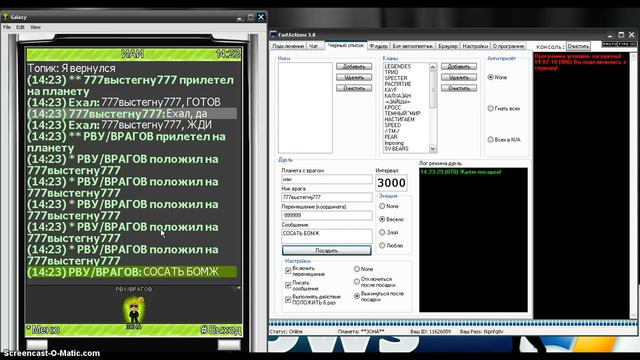Click Удалить button in the Ники group
This screenshot has height=360, width=640.
354,77
